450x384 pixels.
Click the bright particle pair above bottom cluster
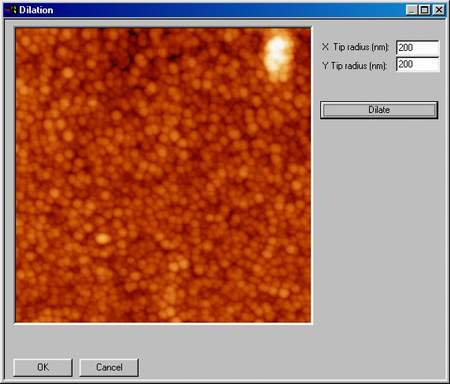coord(178,265)
